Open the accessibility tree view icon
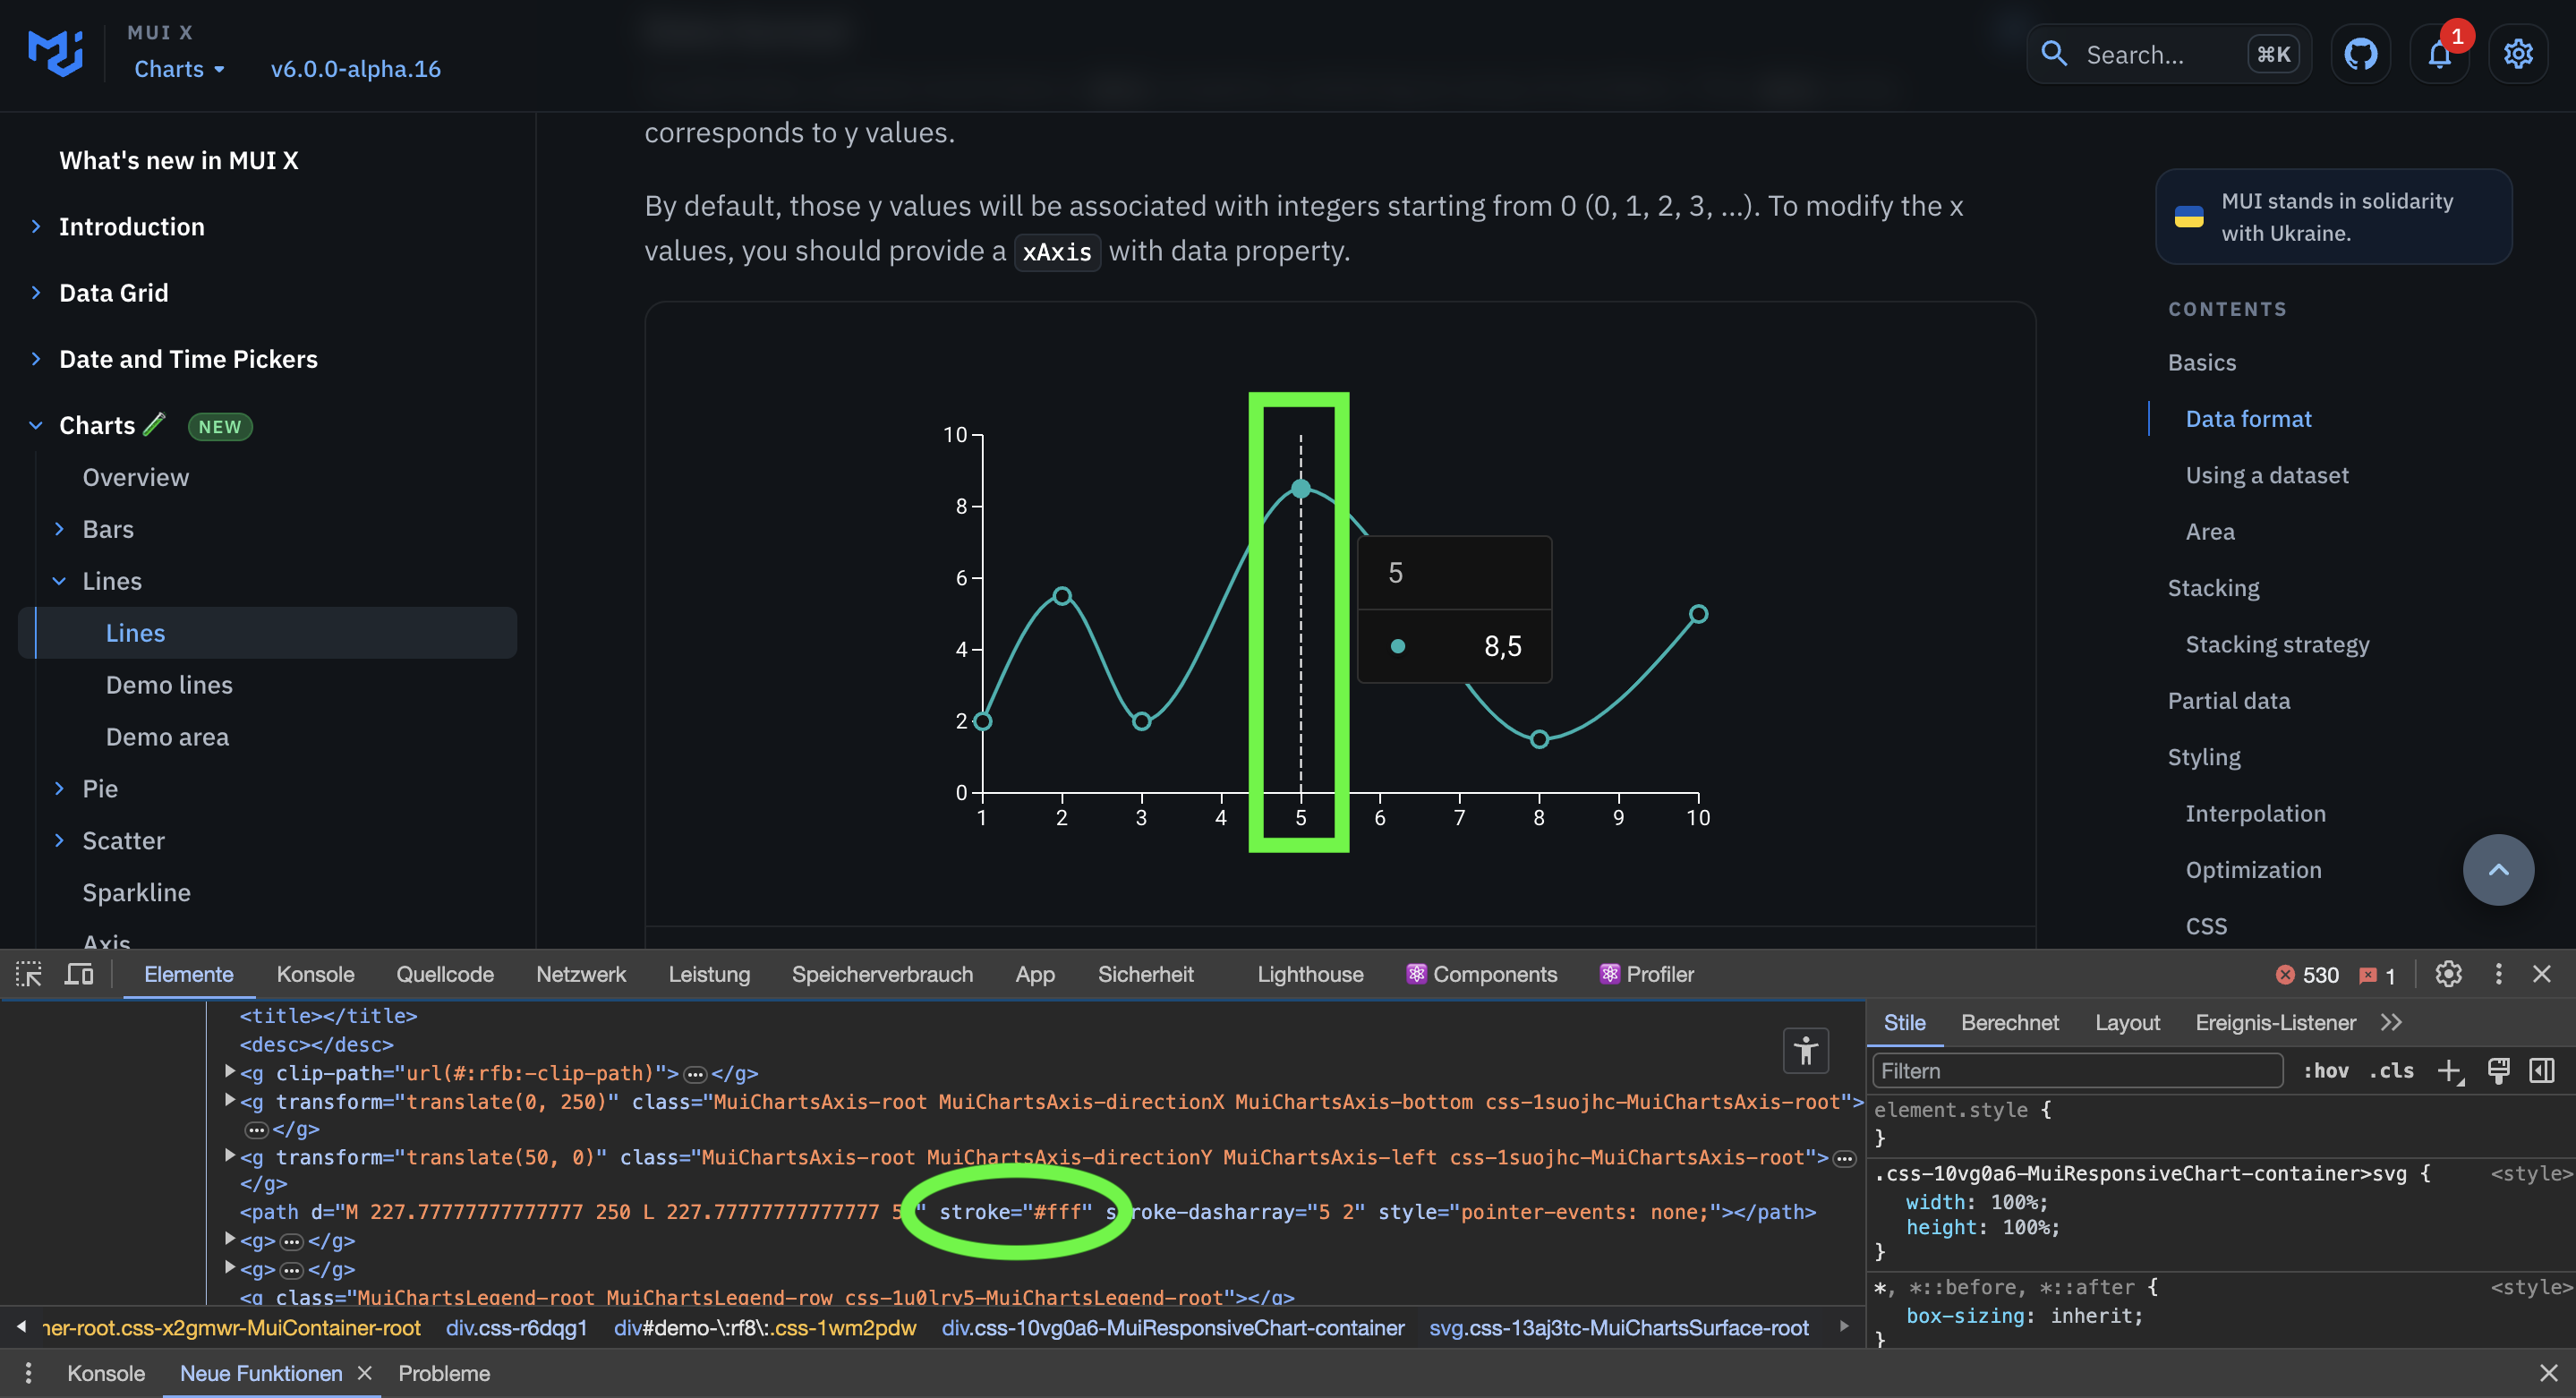Image resolution: width=2576 pixels, height=1398 pixels. (x=1806, y=1050)
